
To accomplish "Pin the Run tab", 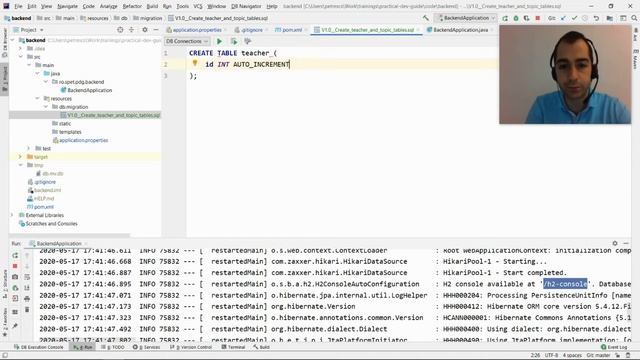I will pyautogui.click(x=15, y=326).
